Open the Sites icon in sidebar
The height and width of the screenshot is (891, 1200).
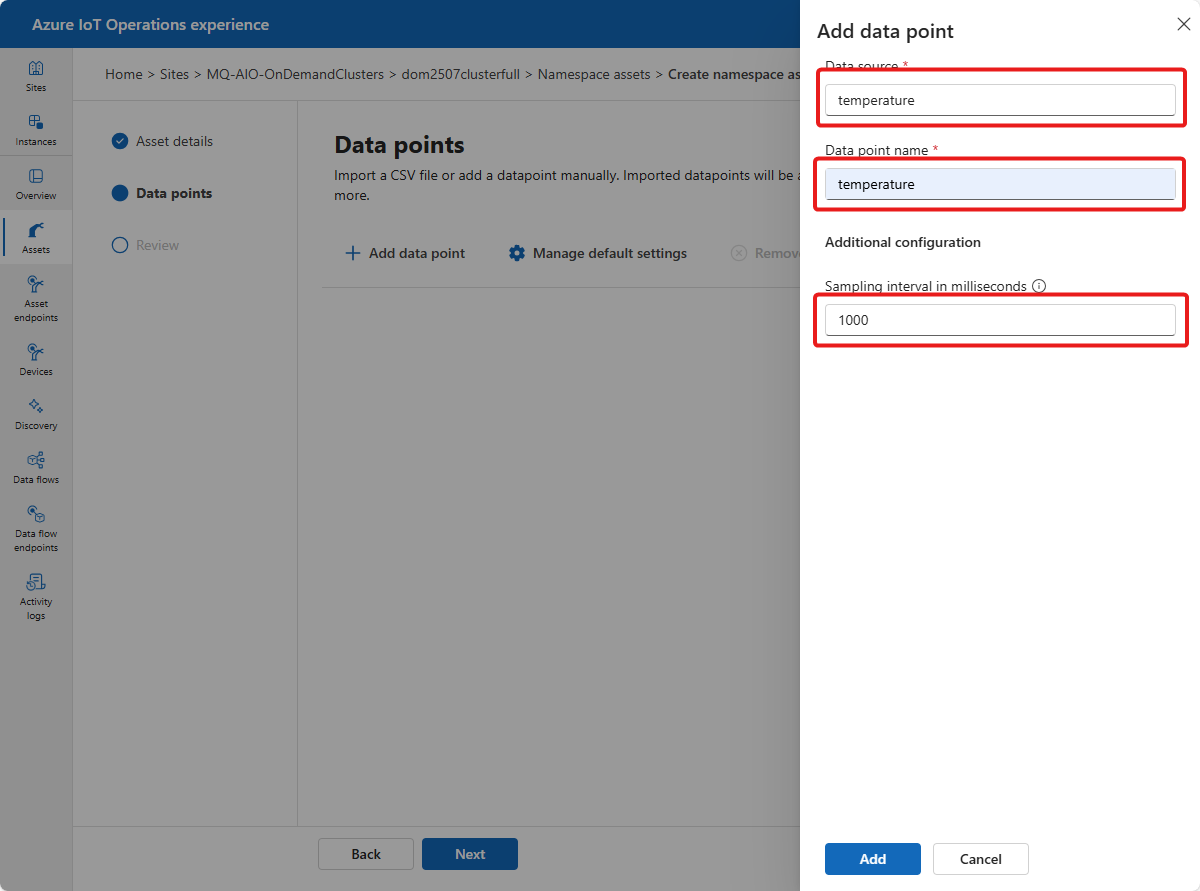36,76
